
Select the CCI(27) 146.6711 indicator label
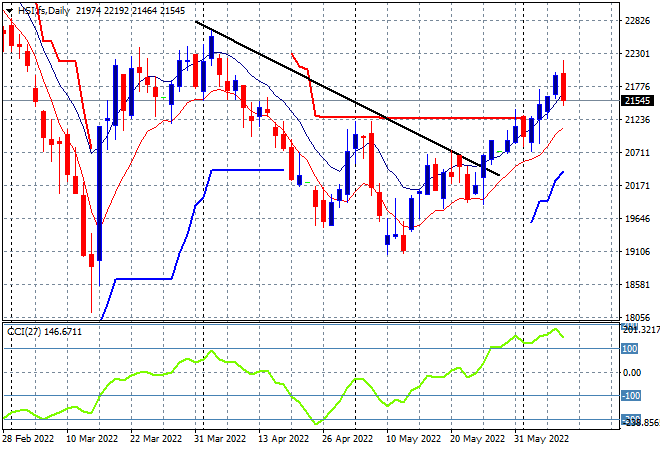coord(45,332)
